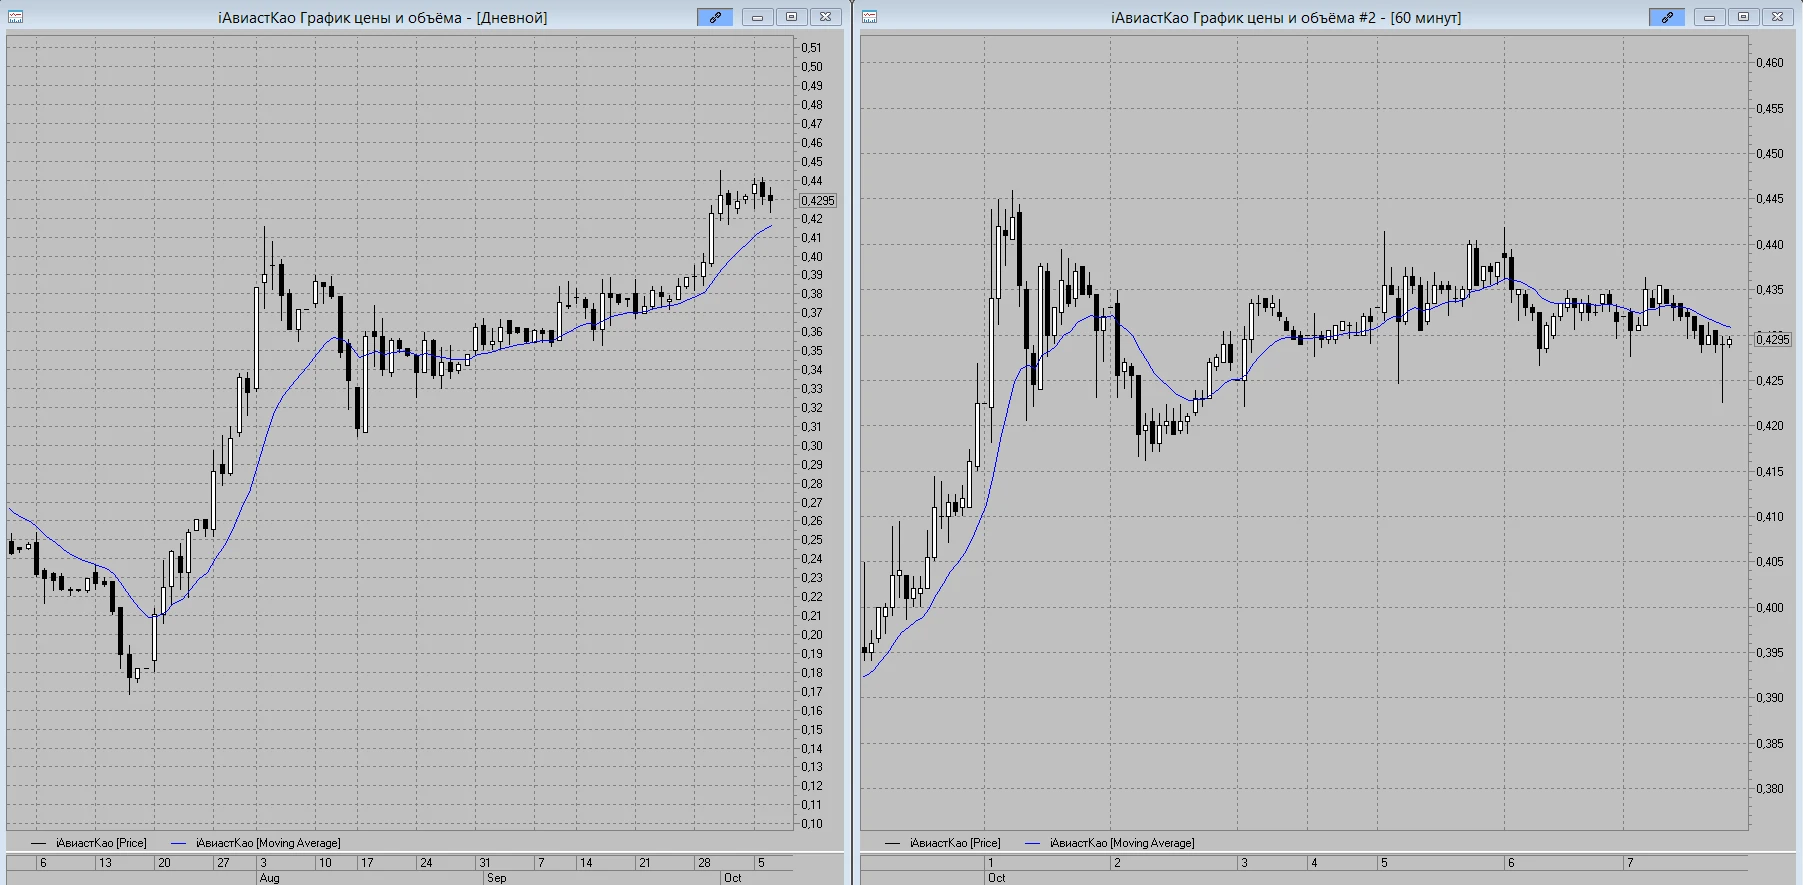
Task: Minimize the 60-minute chart window
Action: click(x=1709, y=17)
